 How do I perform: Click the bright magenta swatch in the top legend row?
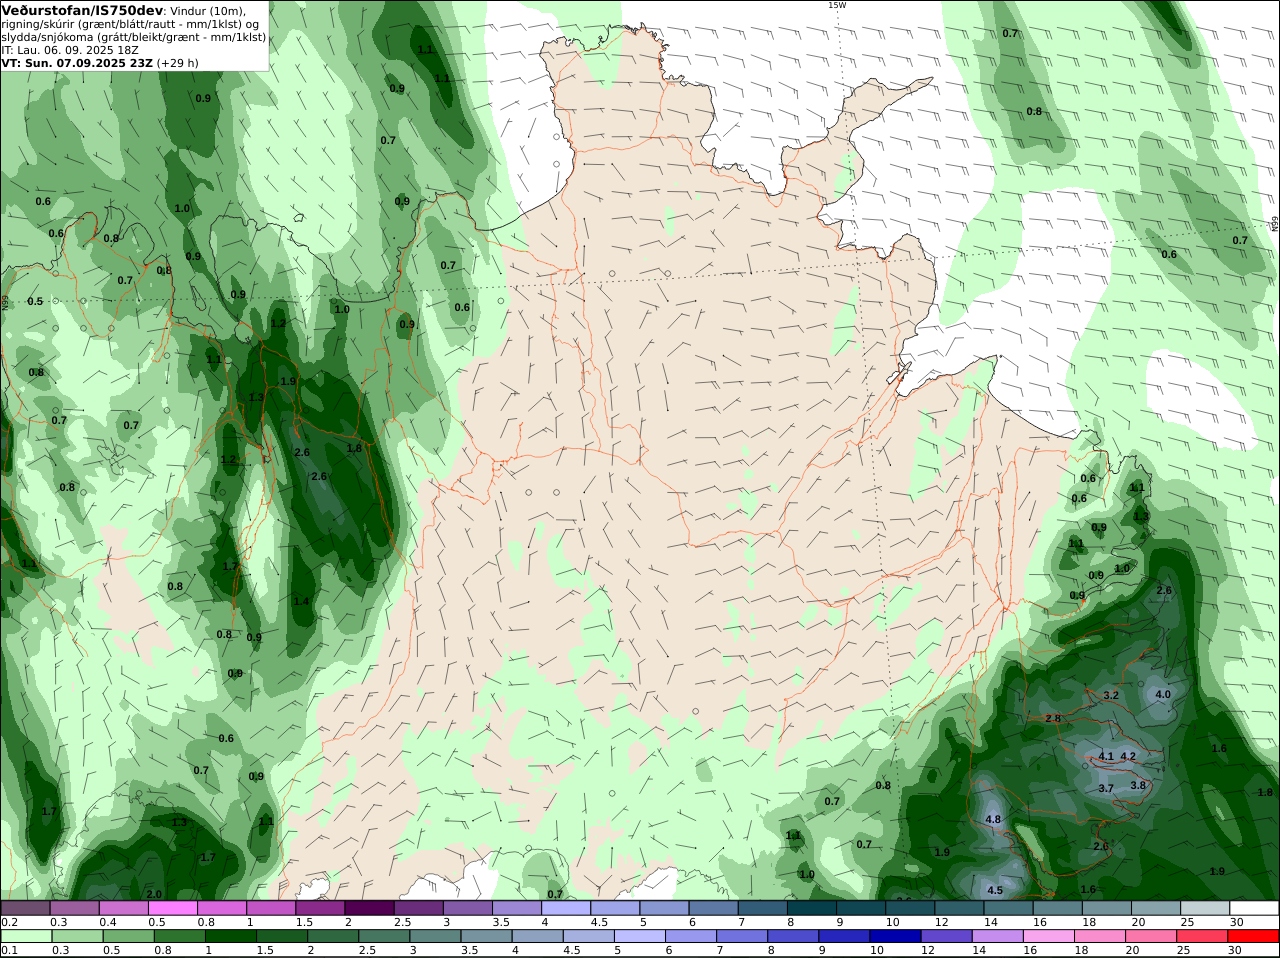click(172, 908)
